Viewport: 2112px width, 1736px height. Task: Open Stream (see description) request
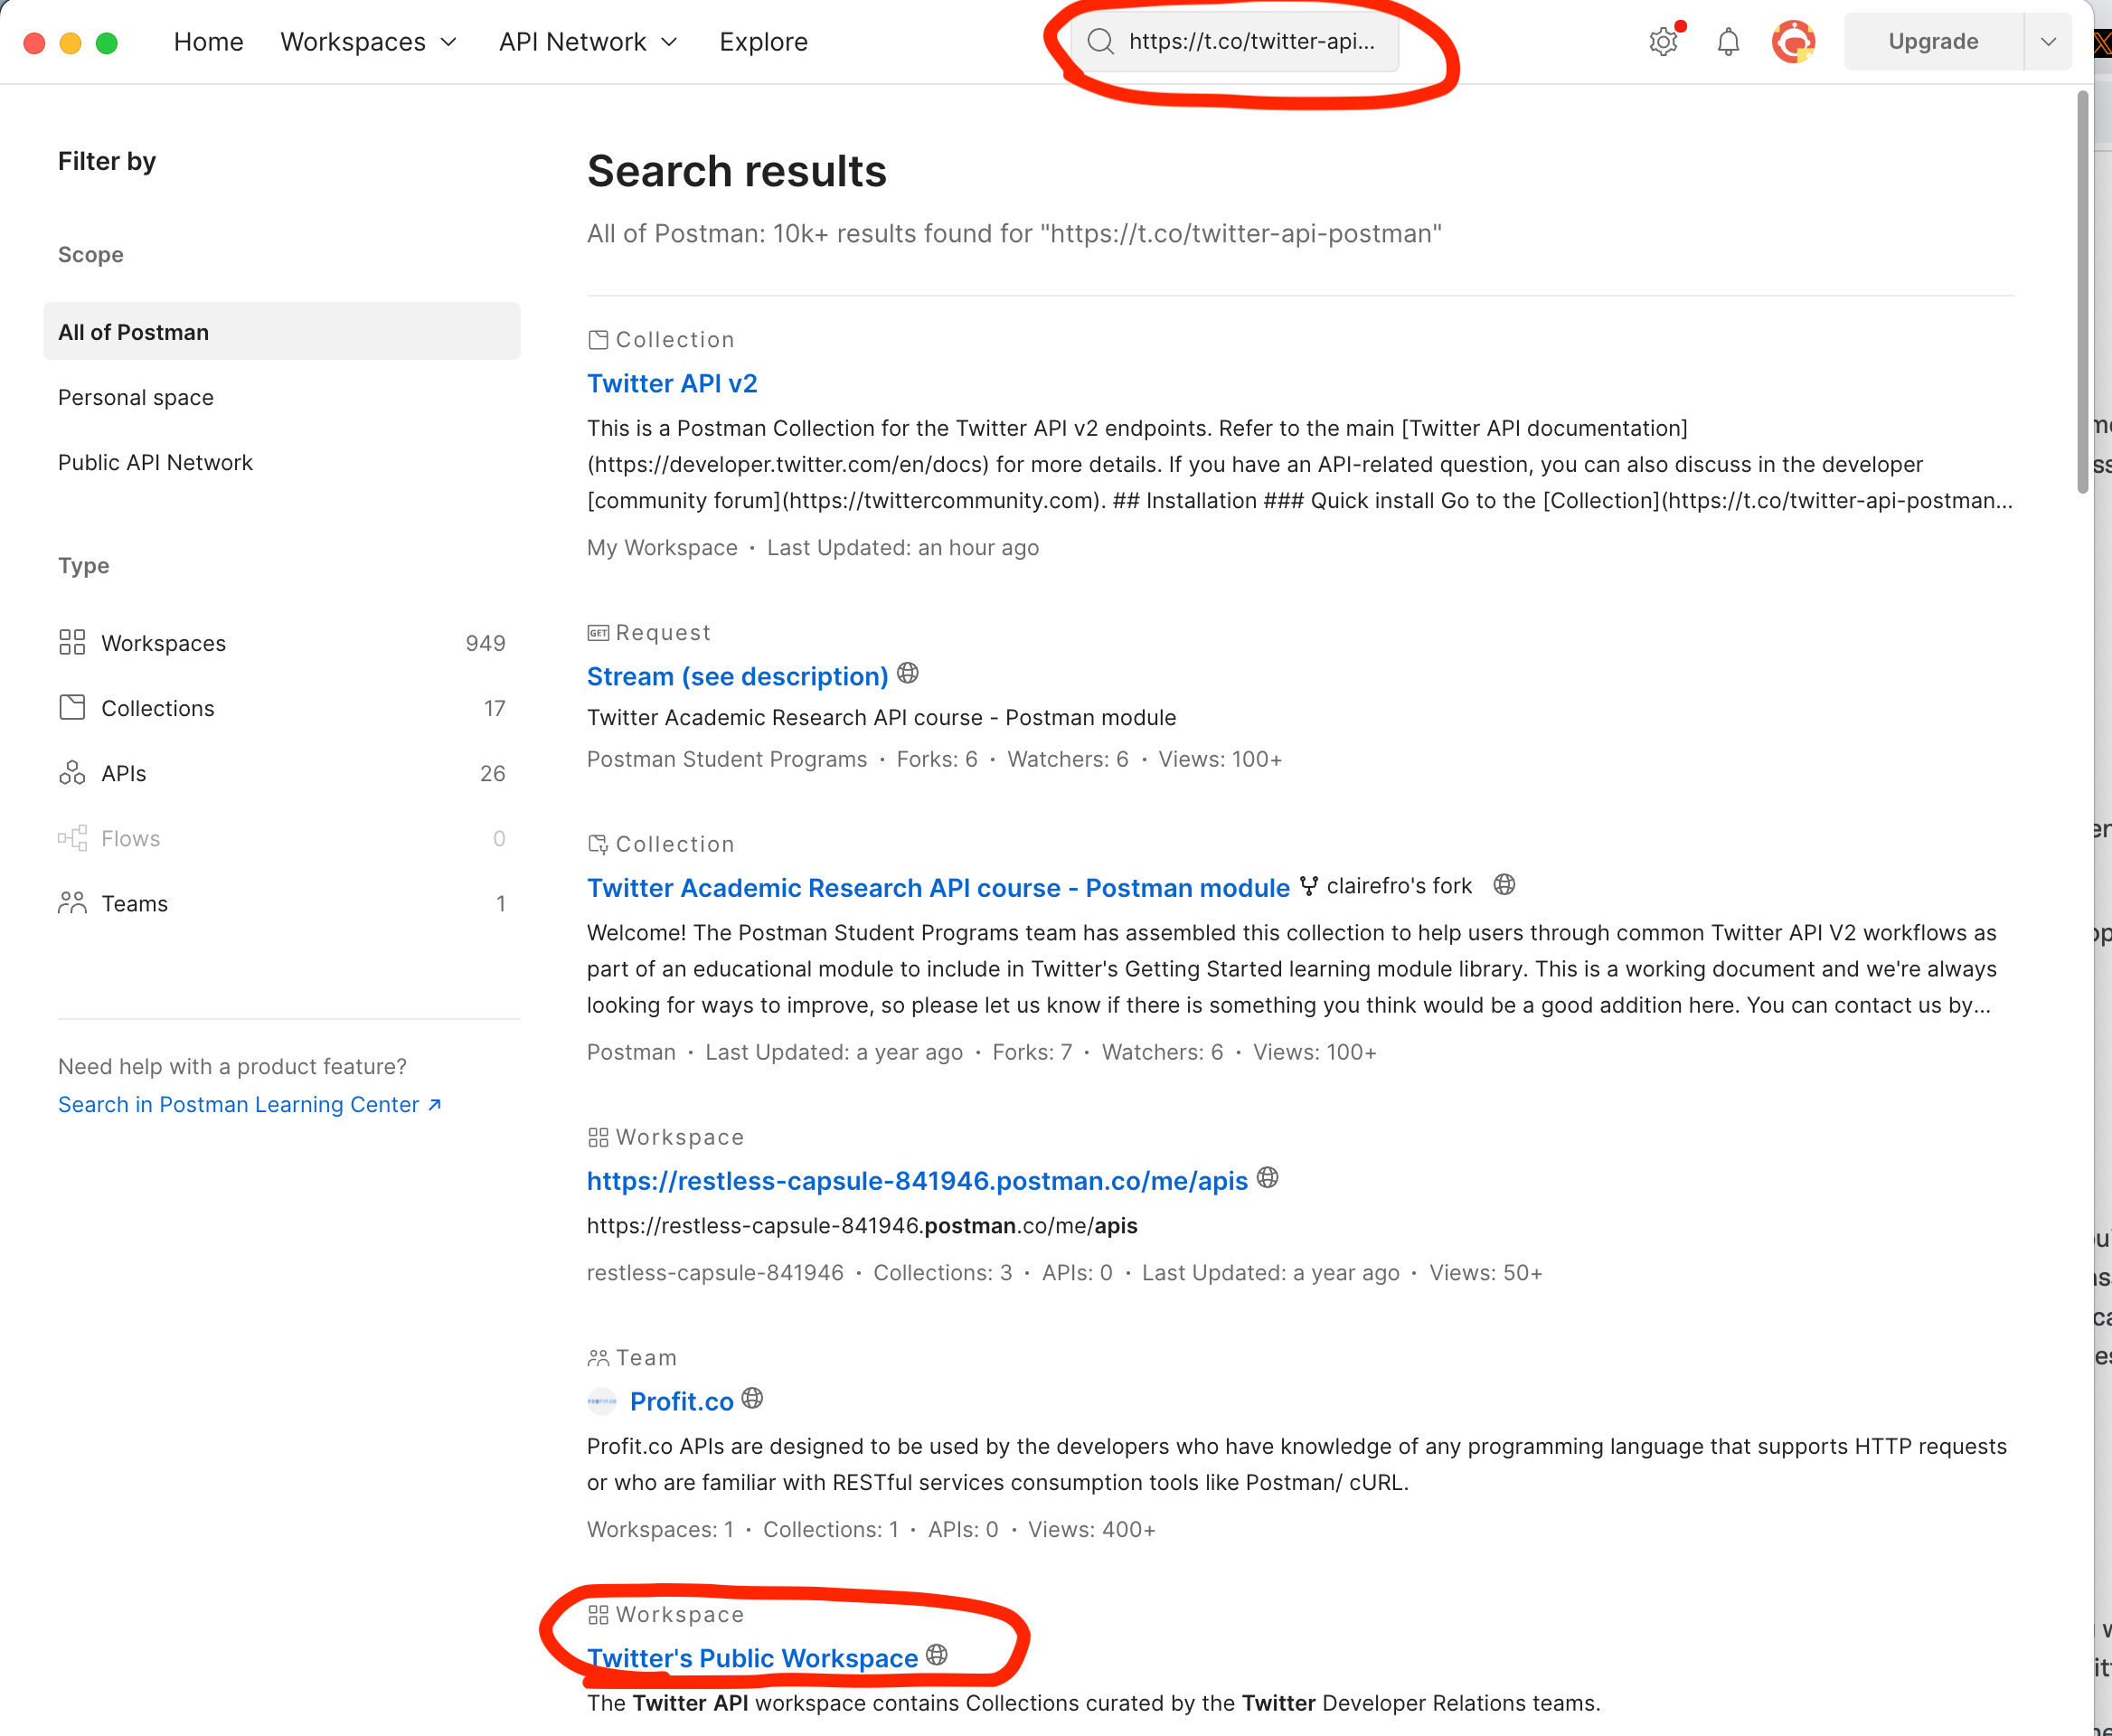pos(737,676)
